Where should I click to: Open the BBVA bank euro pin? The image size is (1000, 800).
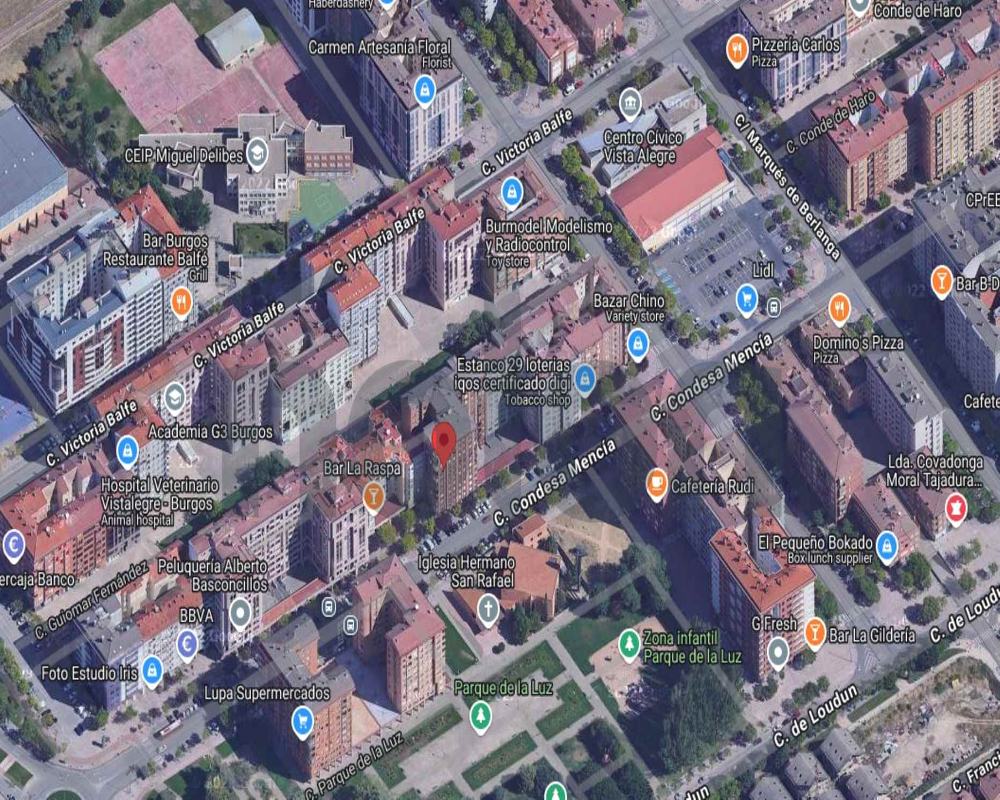[x=187, y=645]
